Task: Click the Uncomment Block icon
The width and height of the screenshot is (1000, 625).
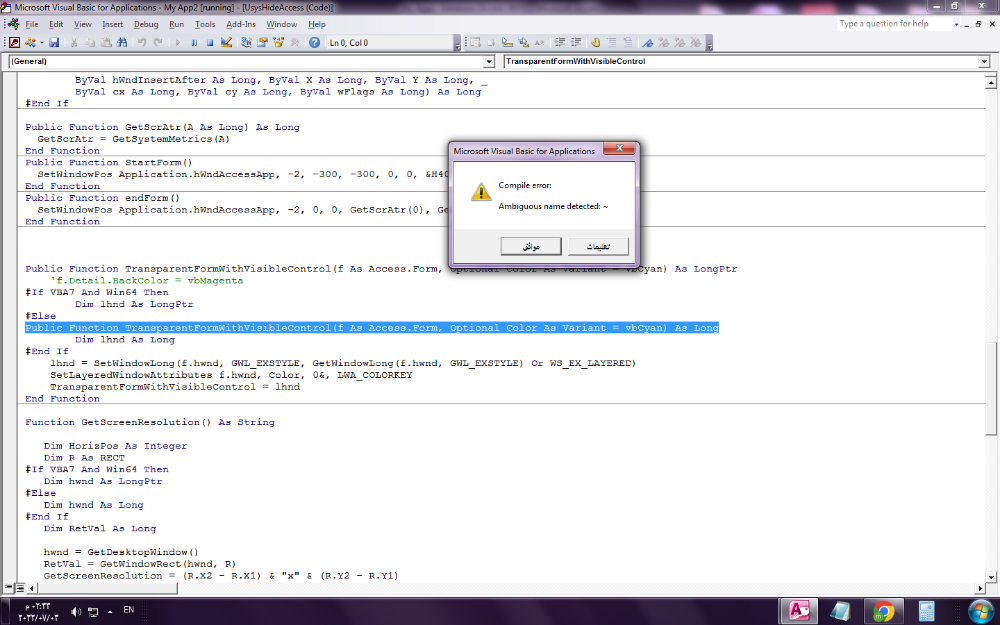Action: (x=628, y=43)
